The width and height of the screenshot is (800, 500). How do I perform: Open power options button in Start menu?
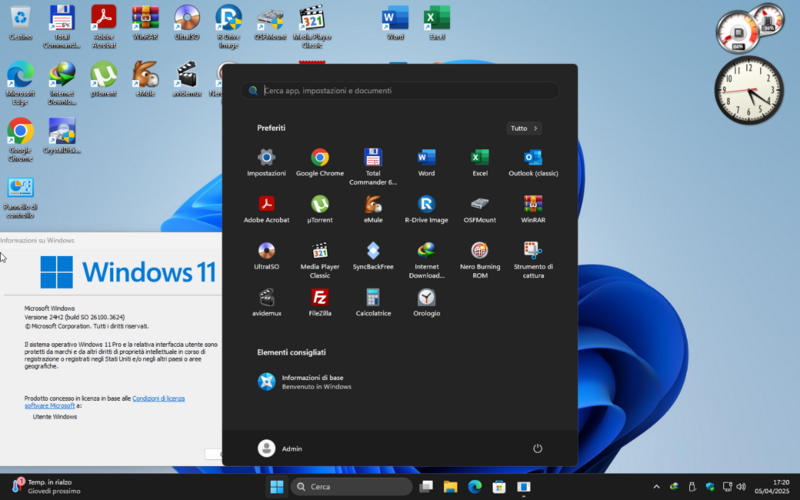537,448
